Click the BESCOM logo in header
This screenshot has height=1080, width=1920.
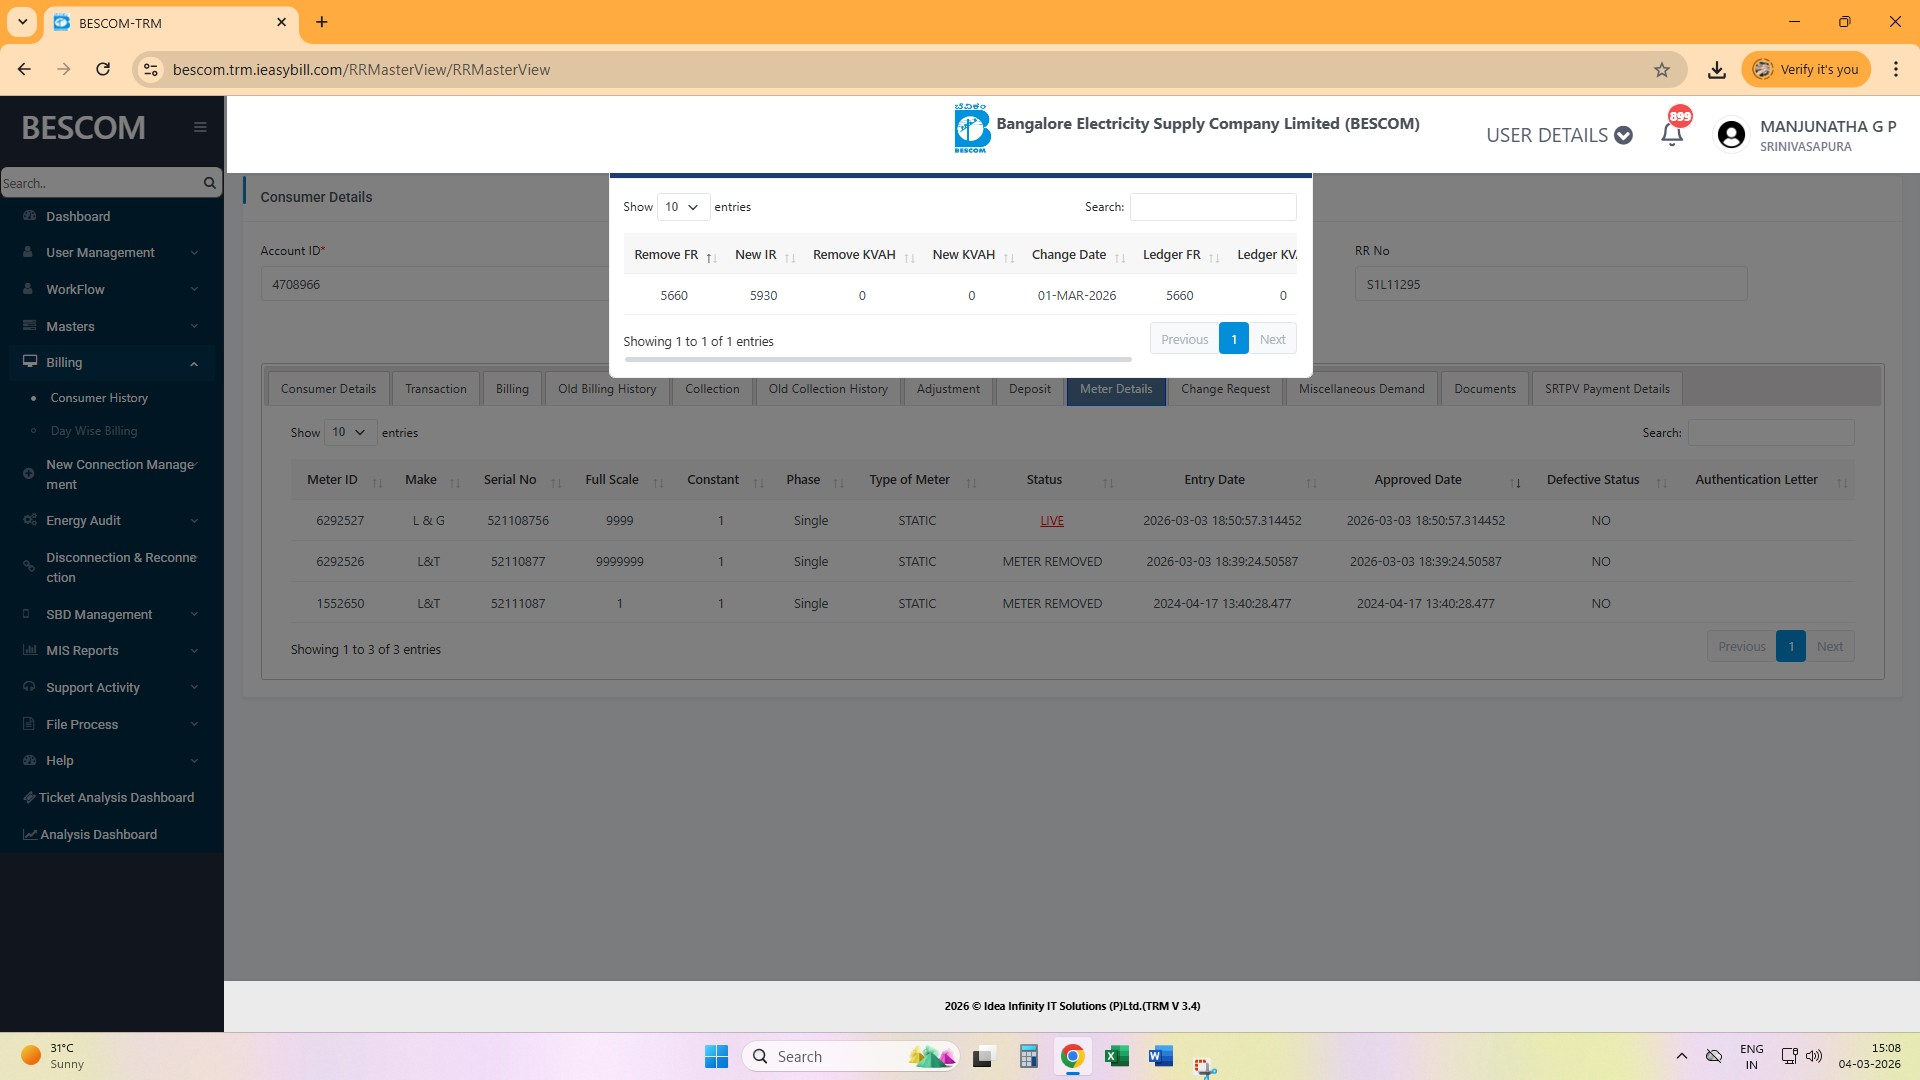[971, 128]
